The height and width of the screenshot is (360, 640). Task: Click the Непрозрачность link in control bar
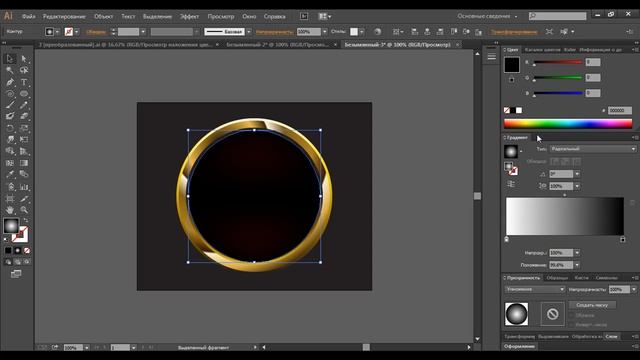[274, 31]
